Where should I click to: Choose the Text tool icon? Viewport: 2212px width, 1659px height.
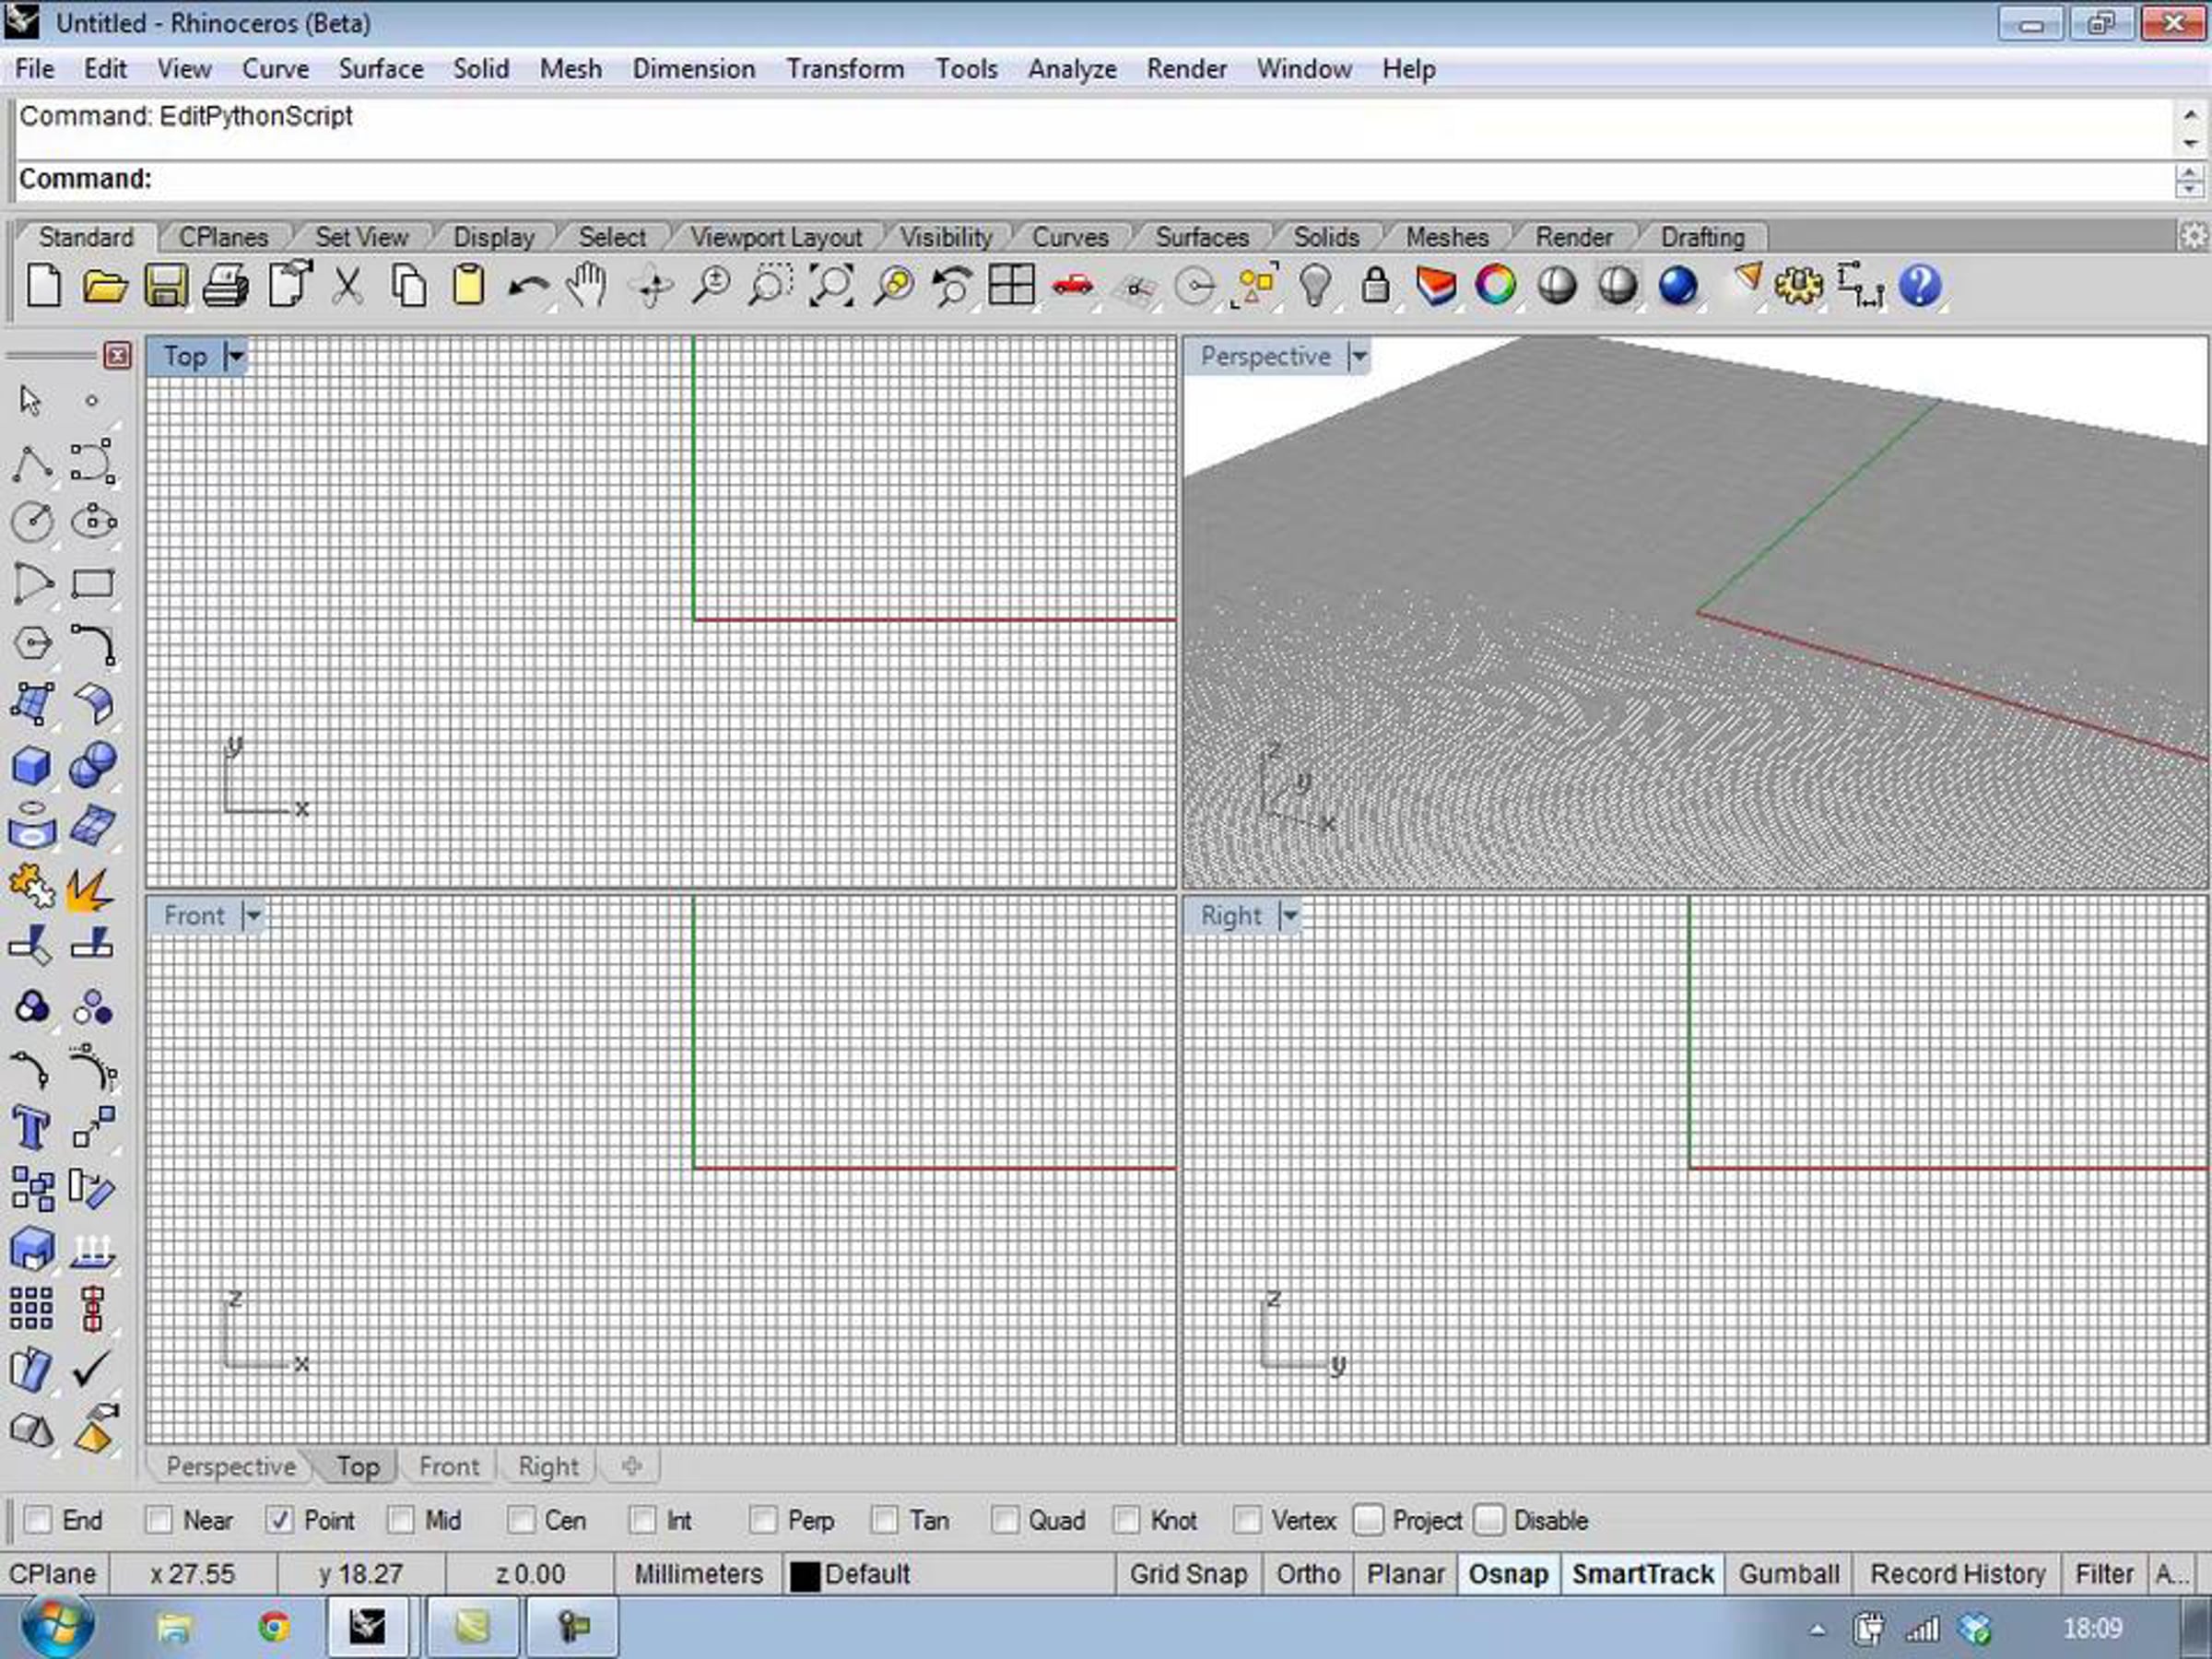point(31,1129)
